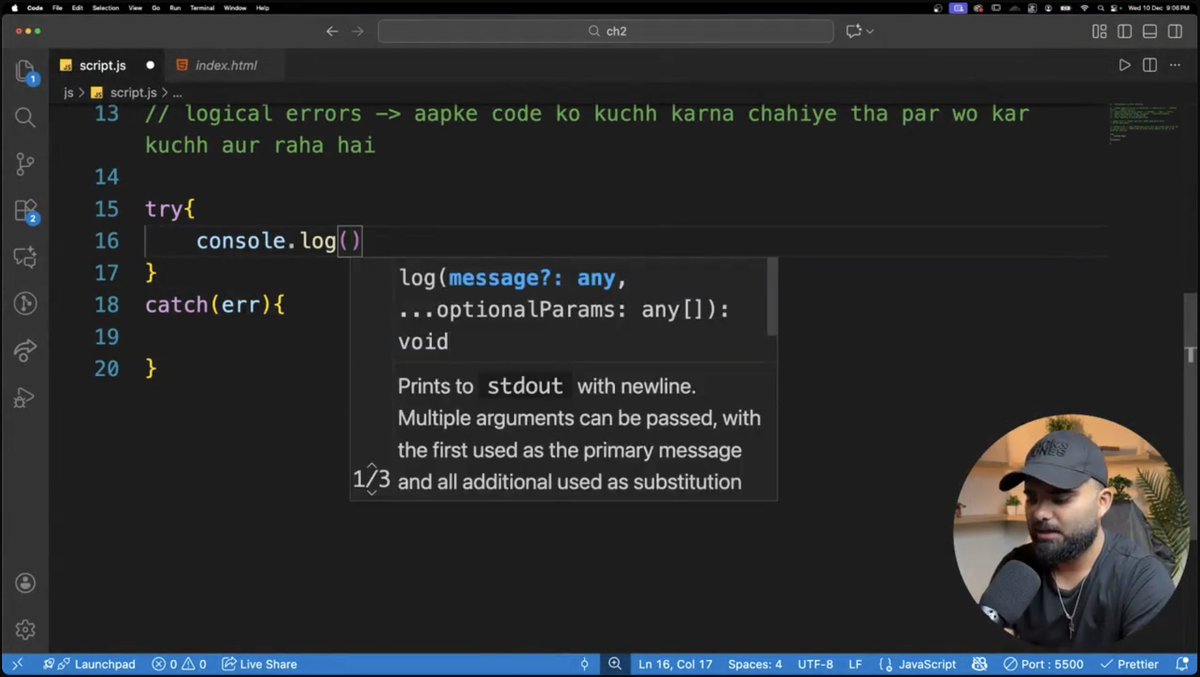Click the Prettier formatter status item
Viewport: 1200px width, 677px height.
point(1131,663)
